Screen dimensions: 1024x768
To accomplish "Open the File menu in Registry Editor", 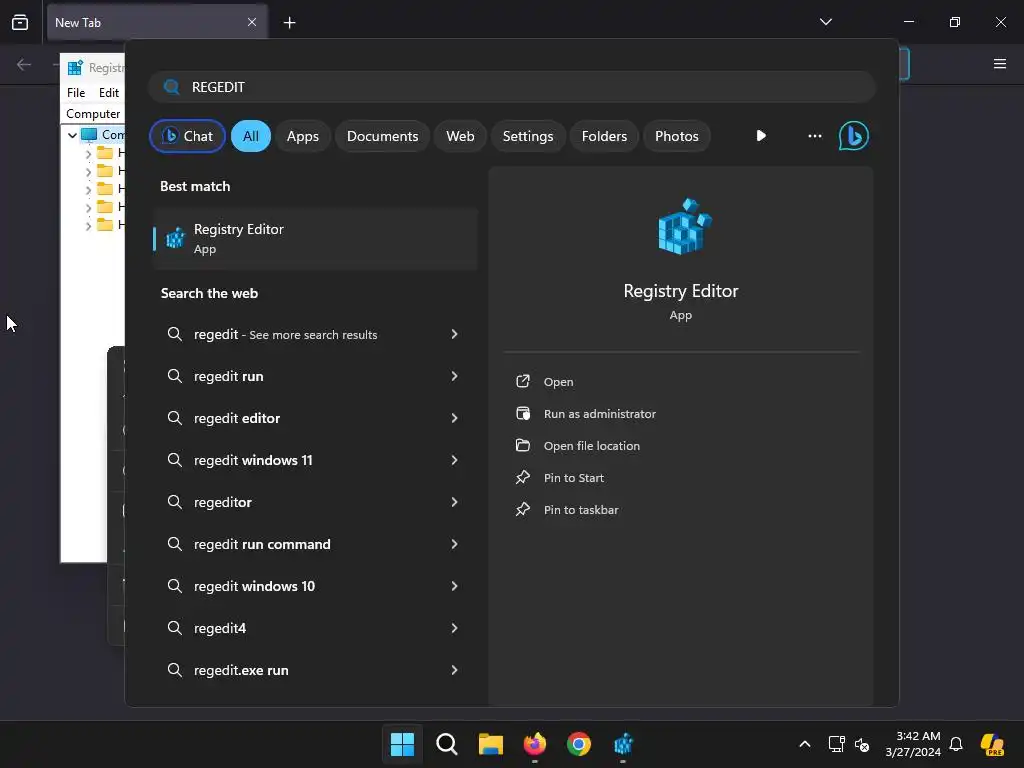I will point(76,93).
